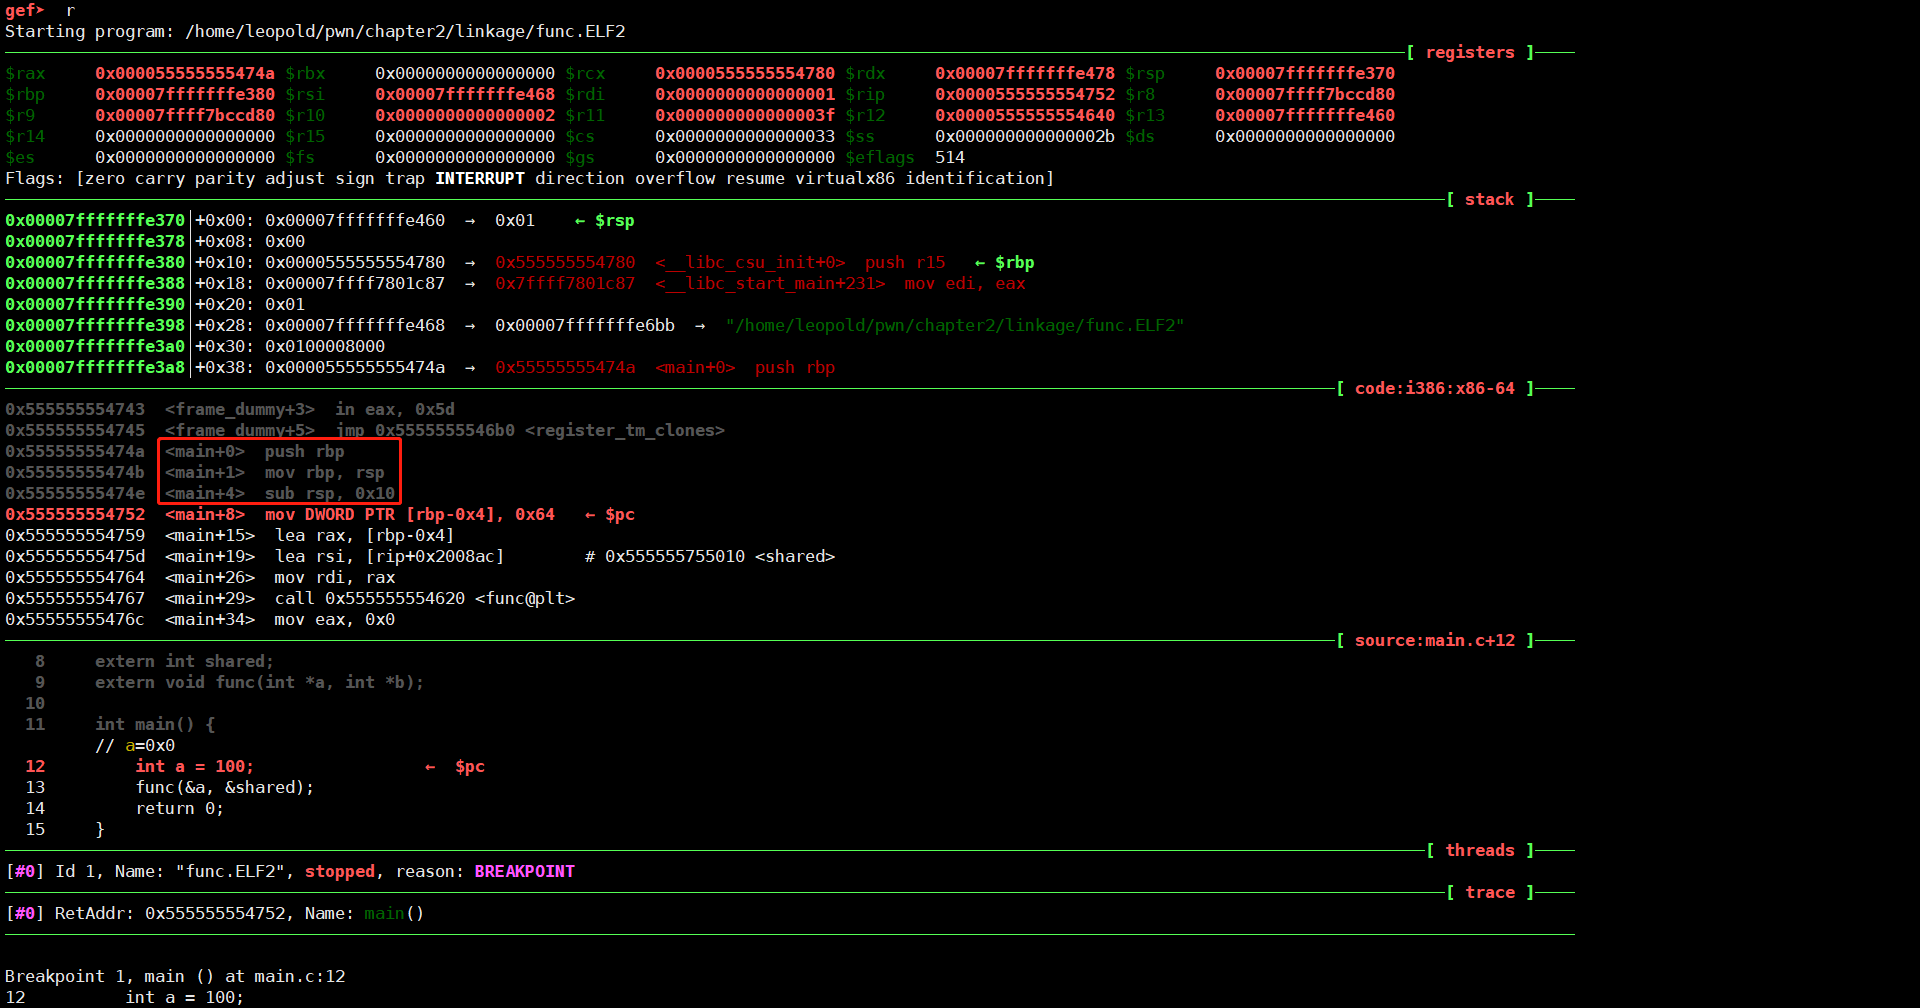This screenshot has width=1920, height=1008.
Task: Click the ← $rsp marker in stack
Action: pos(605,220)
